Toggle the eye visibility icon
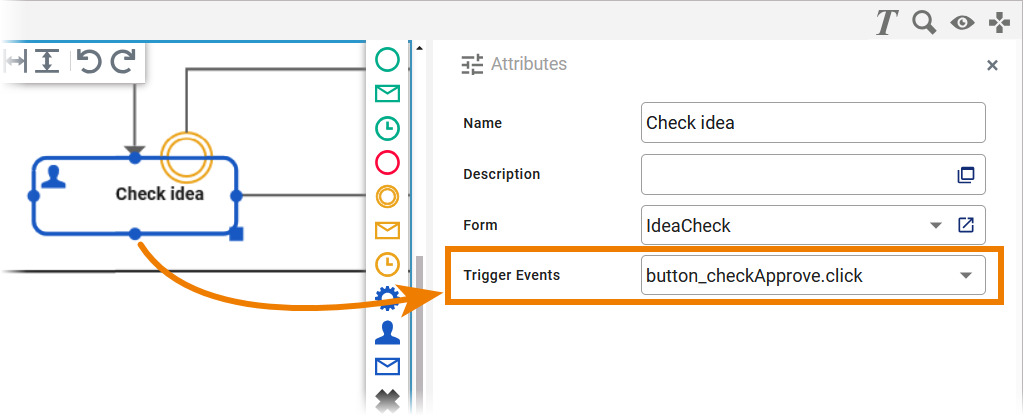The image size is (1023, 416). pos(962,23)
